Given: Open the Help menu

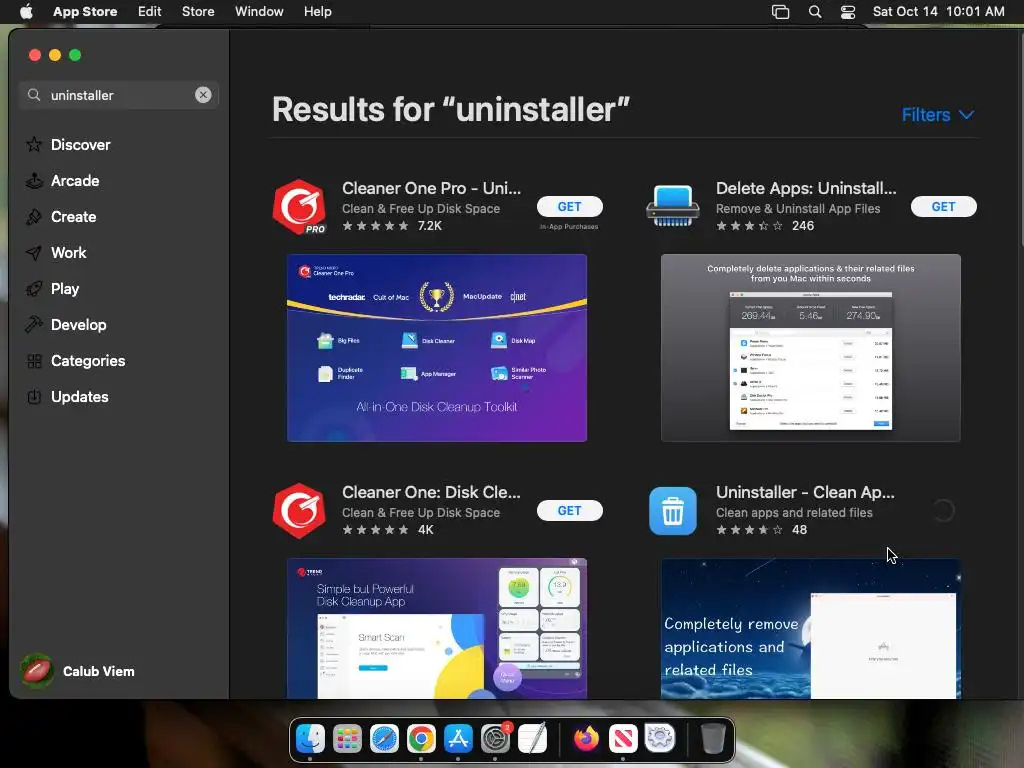Looking at the screenshot, I should pos(317,12).
